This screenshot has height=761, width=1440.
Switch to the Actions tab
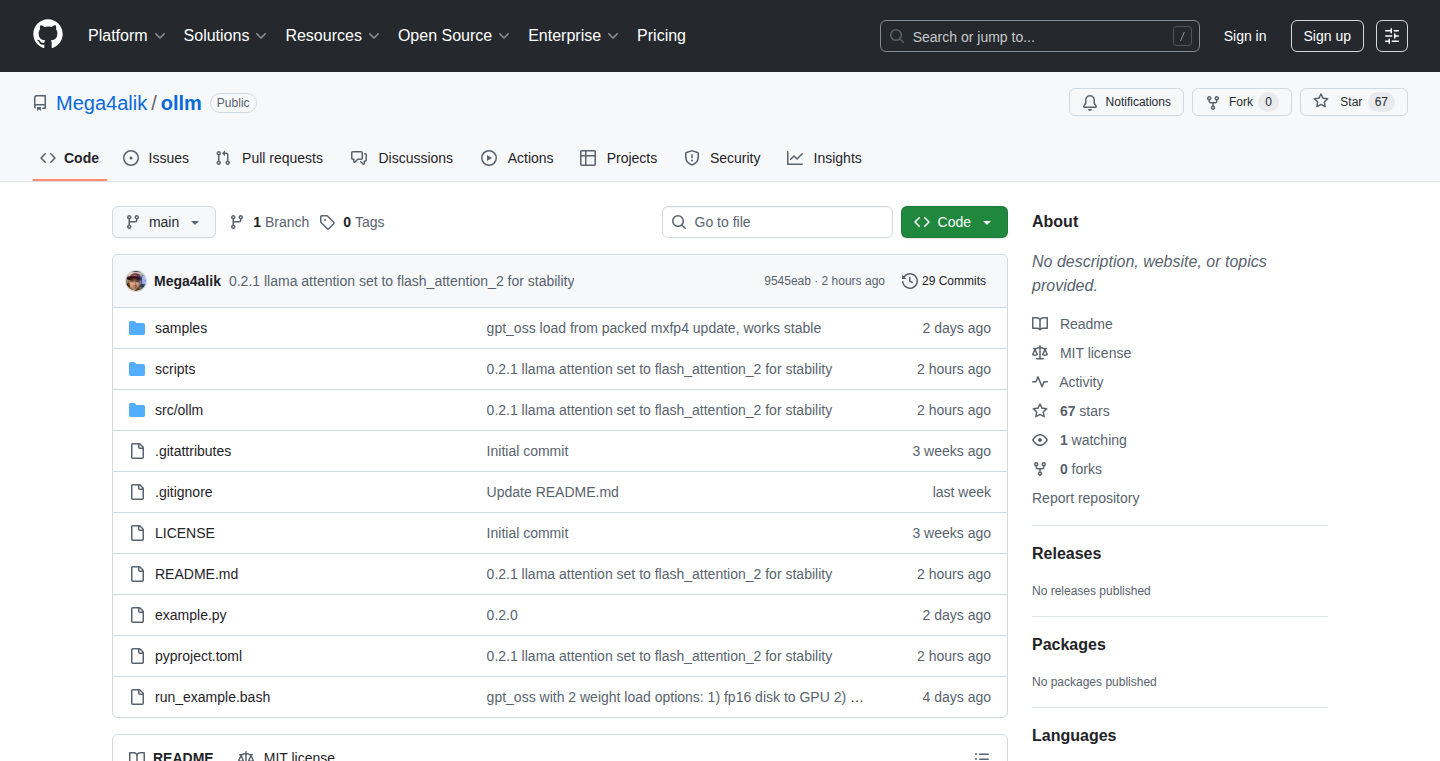(x=517, y=158)
